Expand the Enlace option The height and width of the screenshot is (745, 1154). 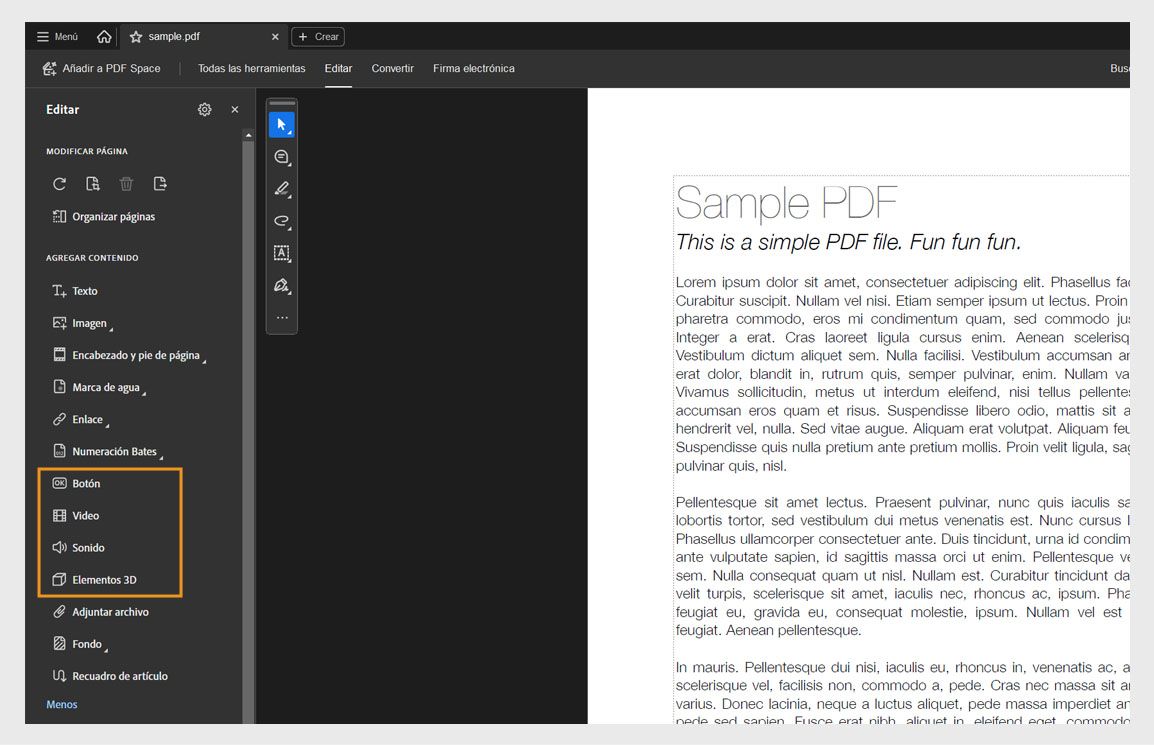[x=80, y=420]
